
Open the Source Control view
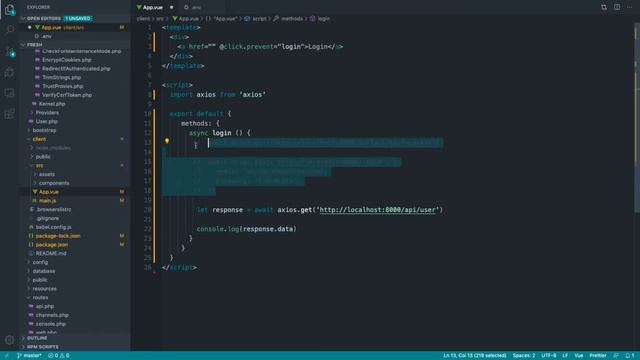pyautogui.click(x=9, y=52)
